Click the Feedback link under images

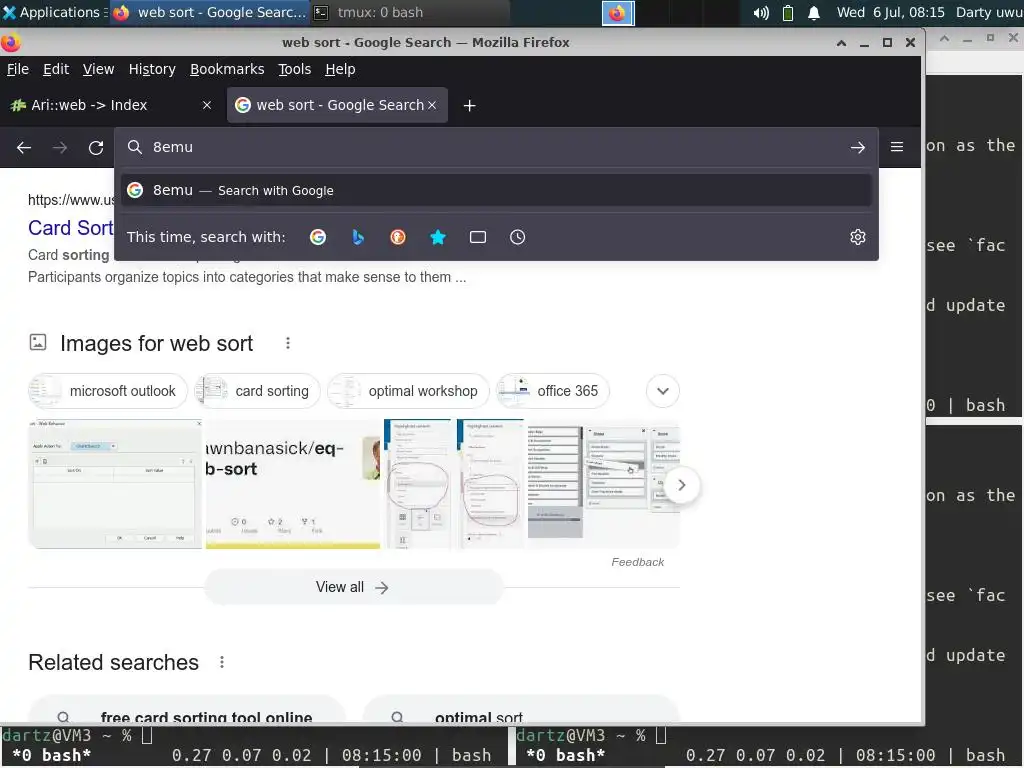[637, 562]
